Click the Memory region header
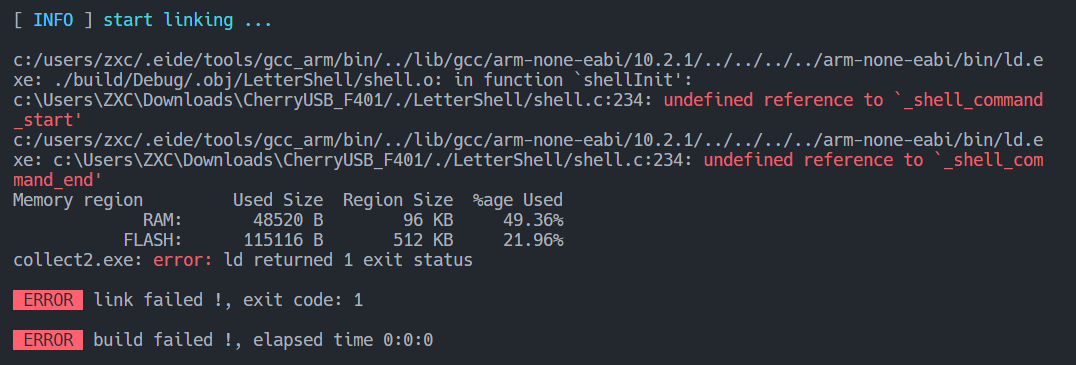This screenshot has width=1076, height=365. click(78, 200)
